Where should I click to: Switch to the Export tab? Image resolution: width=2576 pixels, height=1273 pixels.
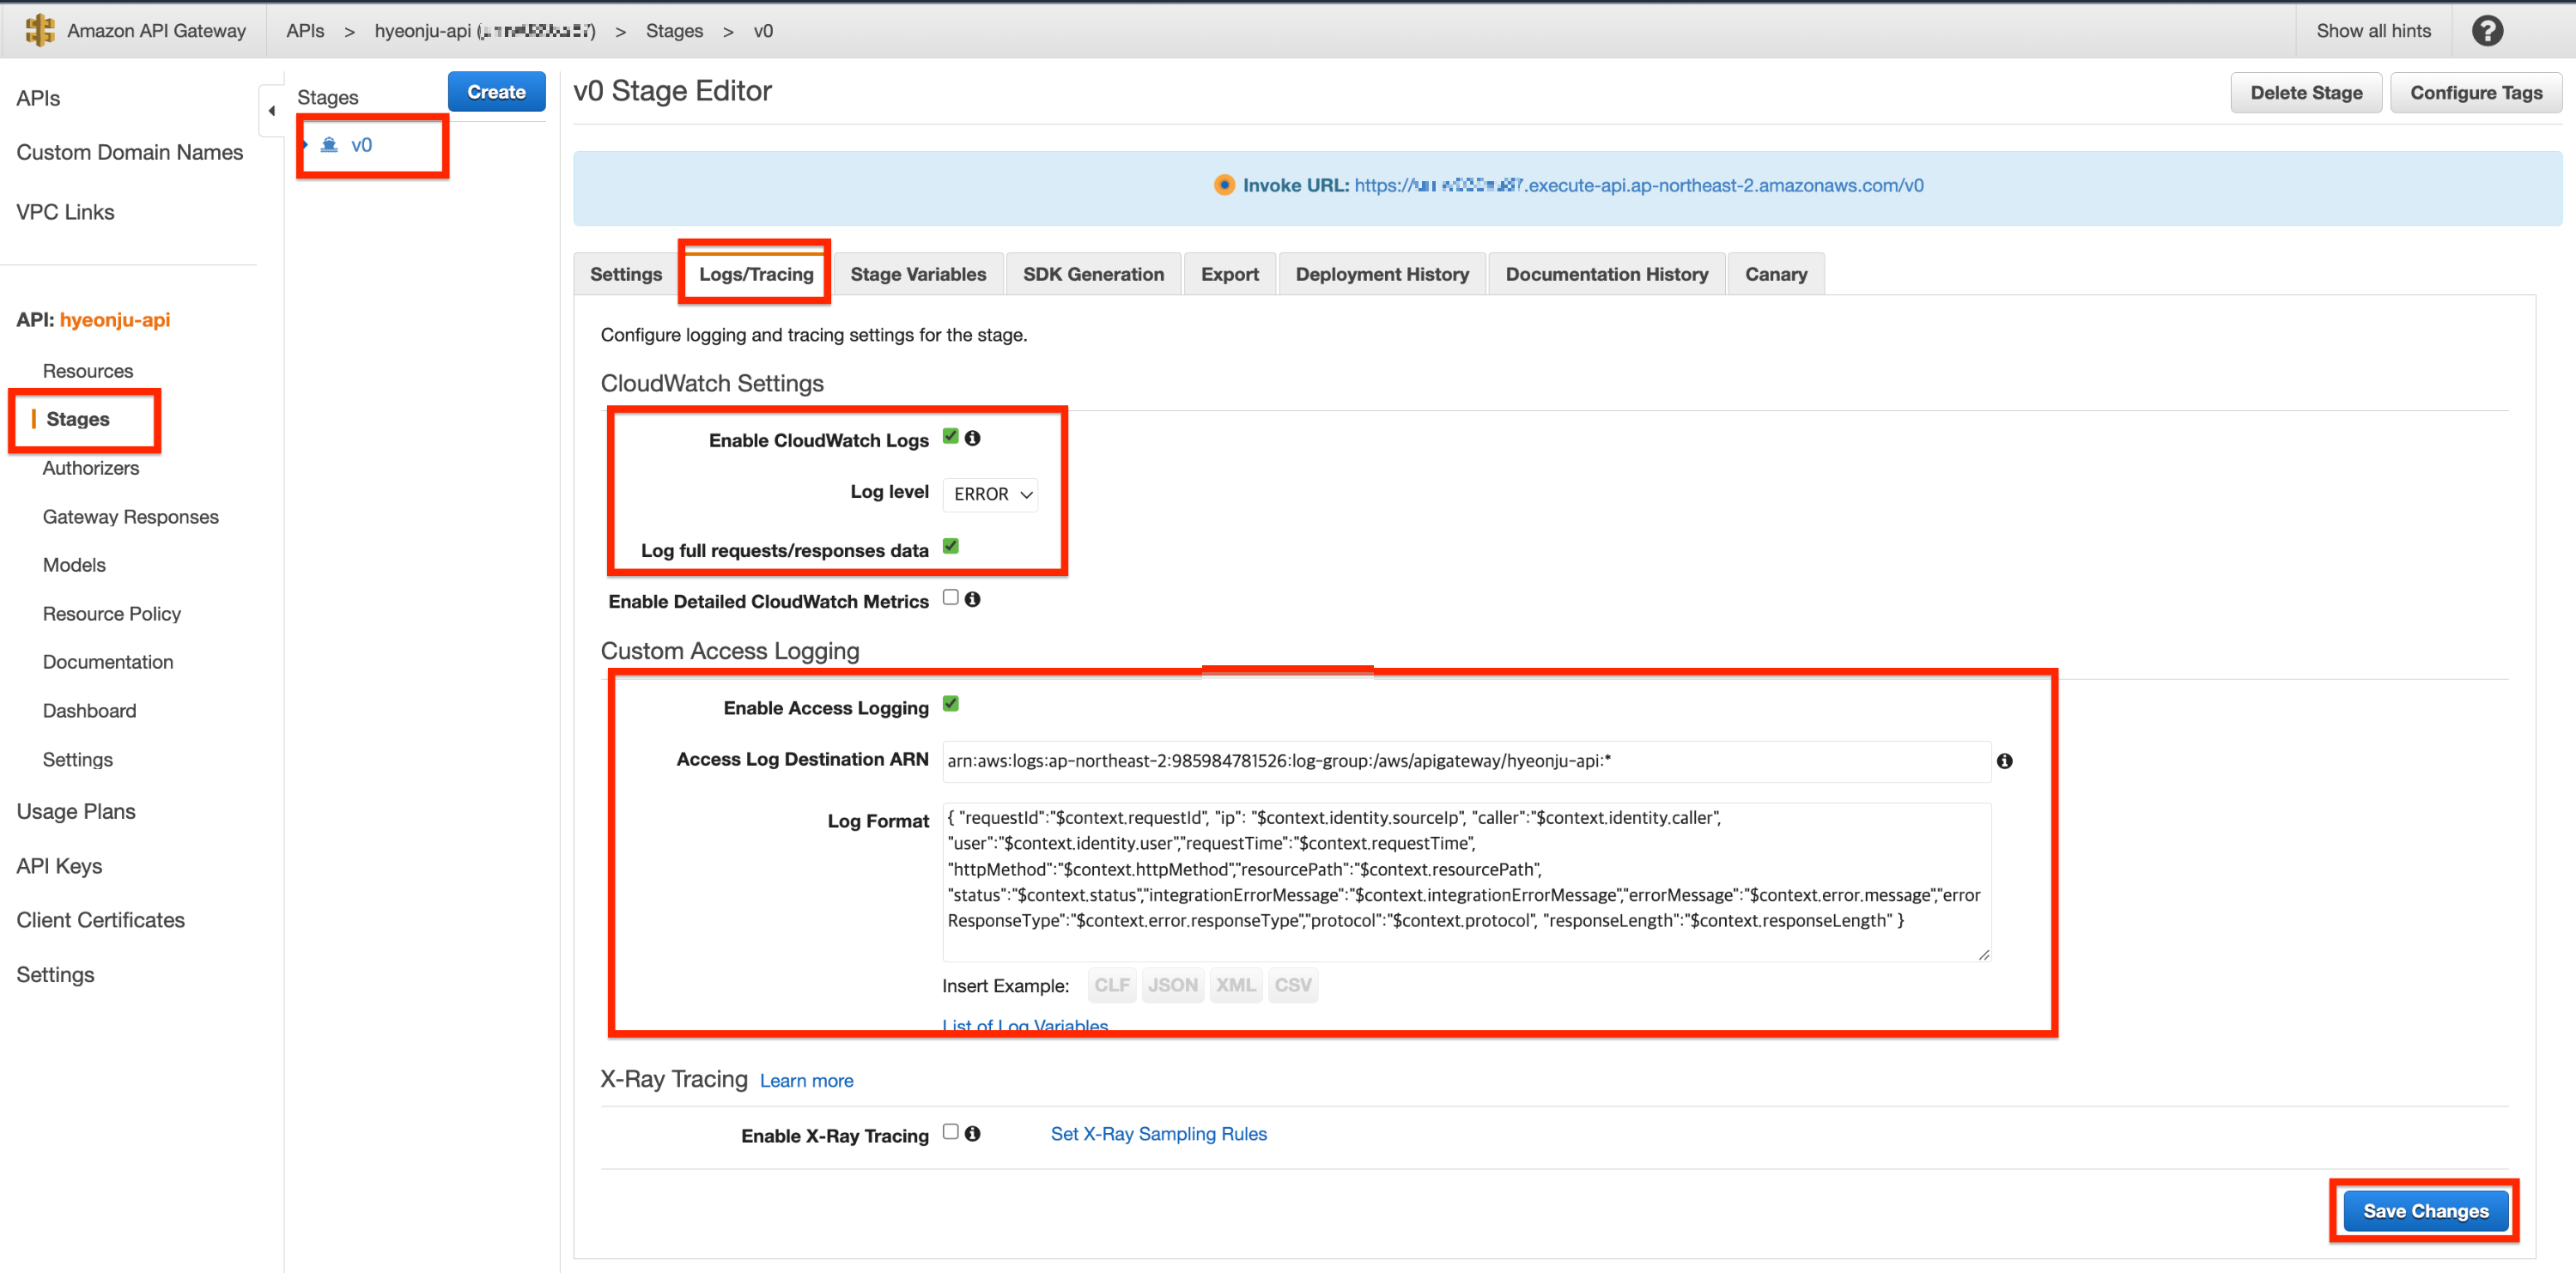coord(1229,274)
